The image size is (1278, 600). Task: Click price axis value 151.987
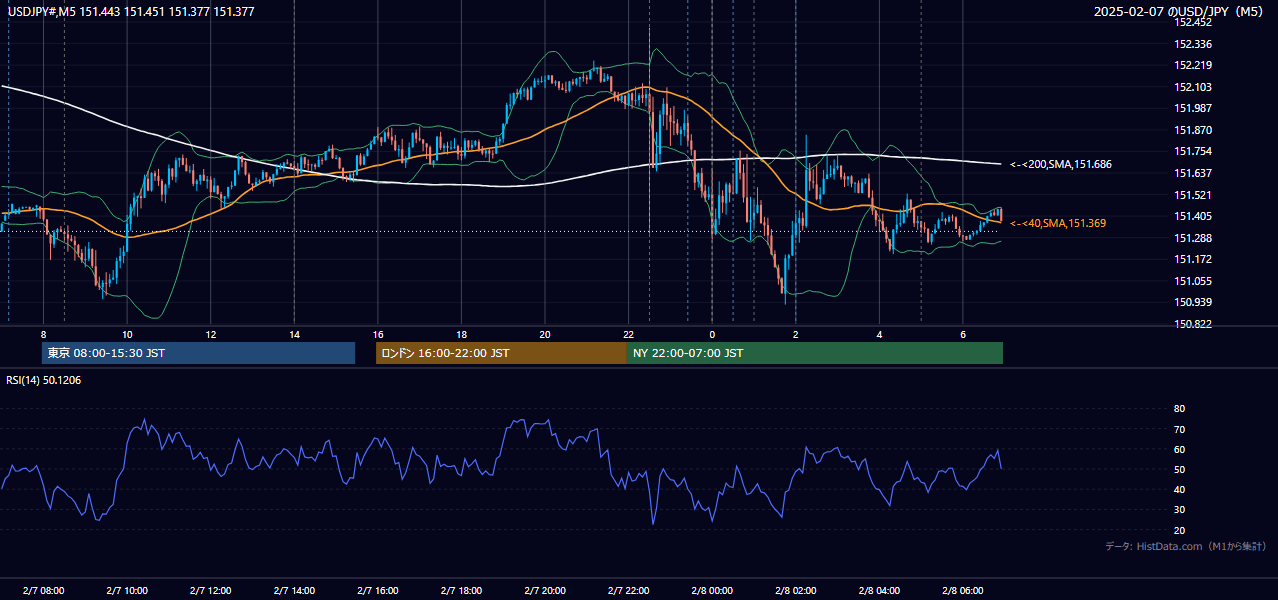(1193, 108)
